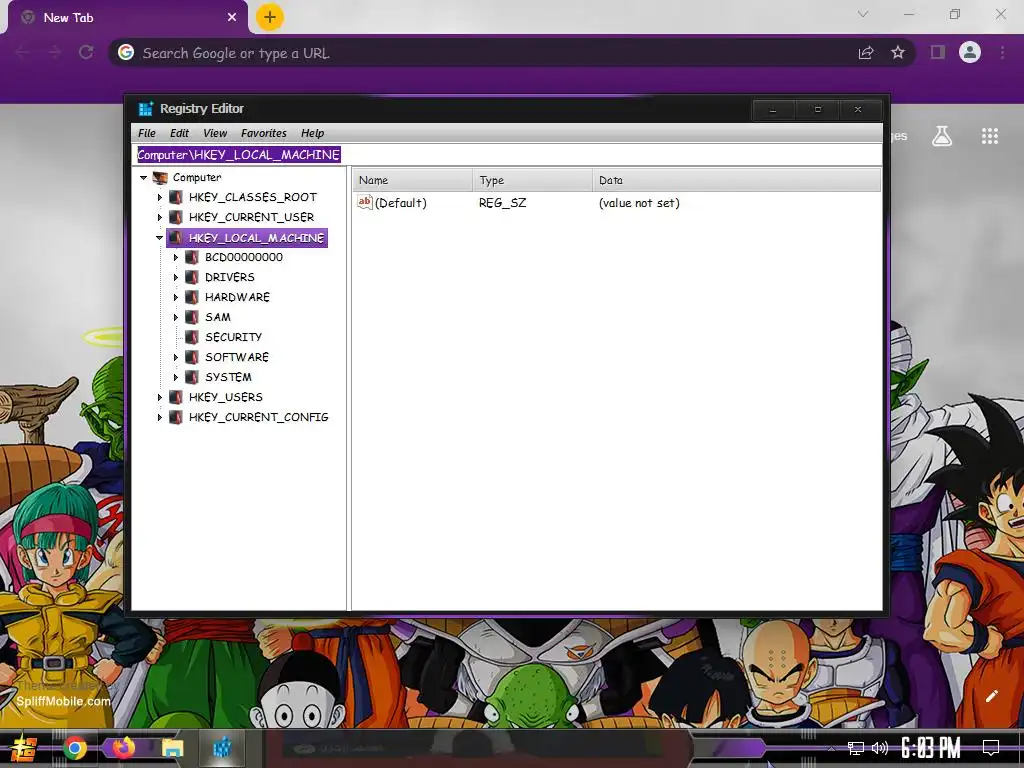This screenshot has height=768, width=1024.
Task: Expand the SYSTEM subkey
Action: tap(176, 377)
